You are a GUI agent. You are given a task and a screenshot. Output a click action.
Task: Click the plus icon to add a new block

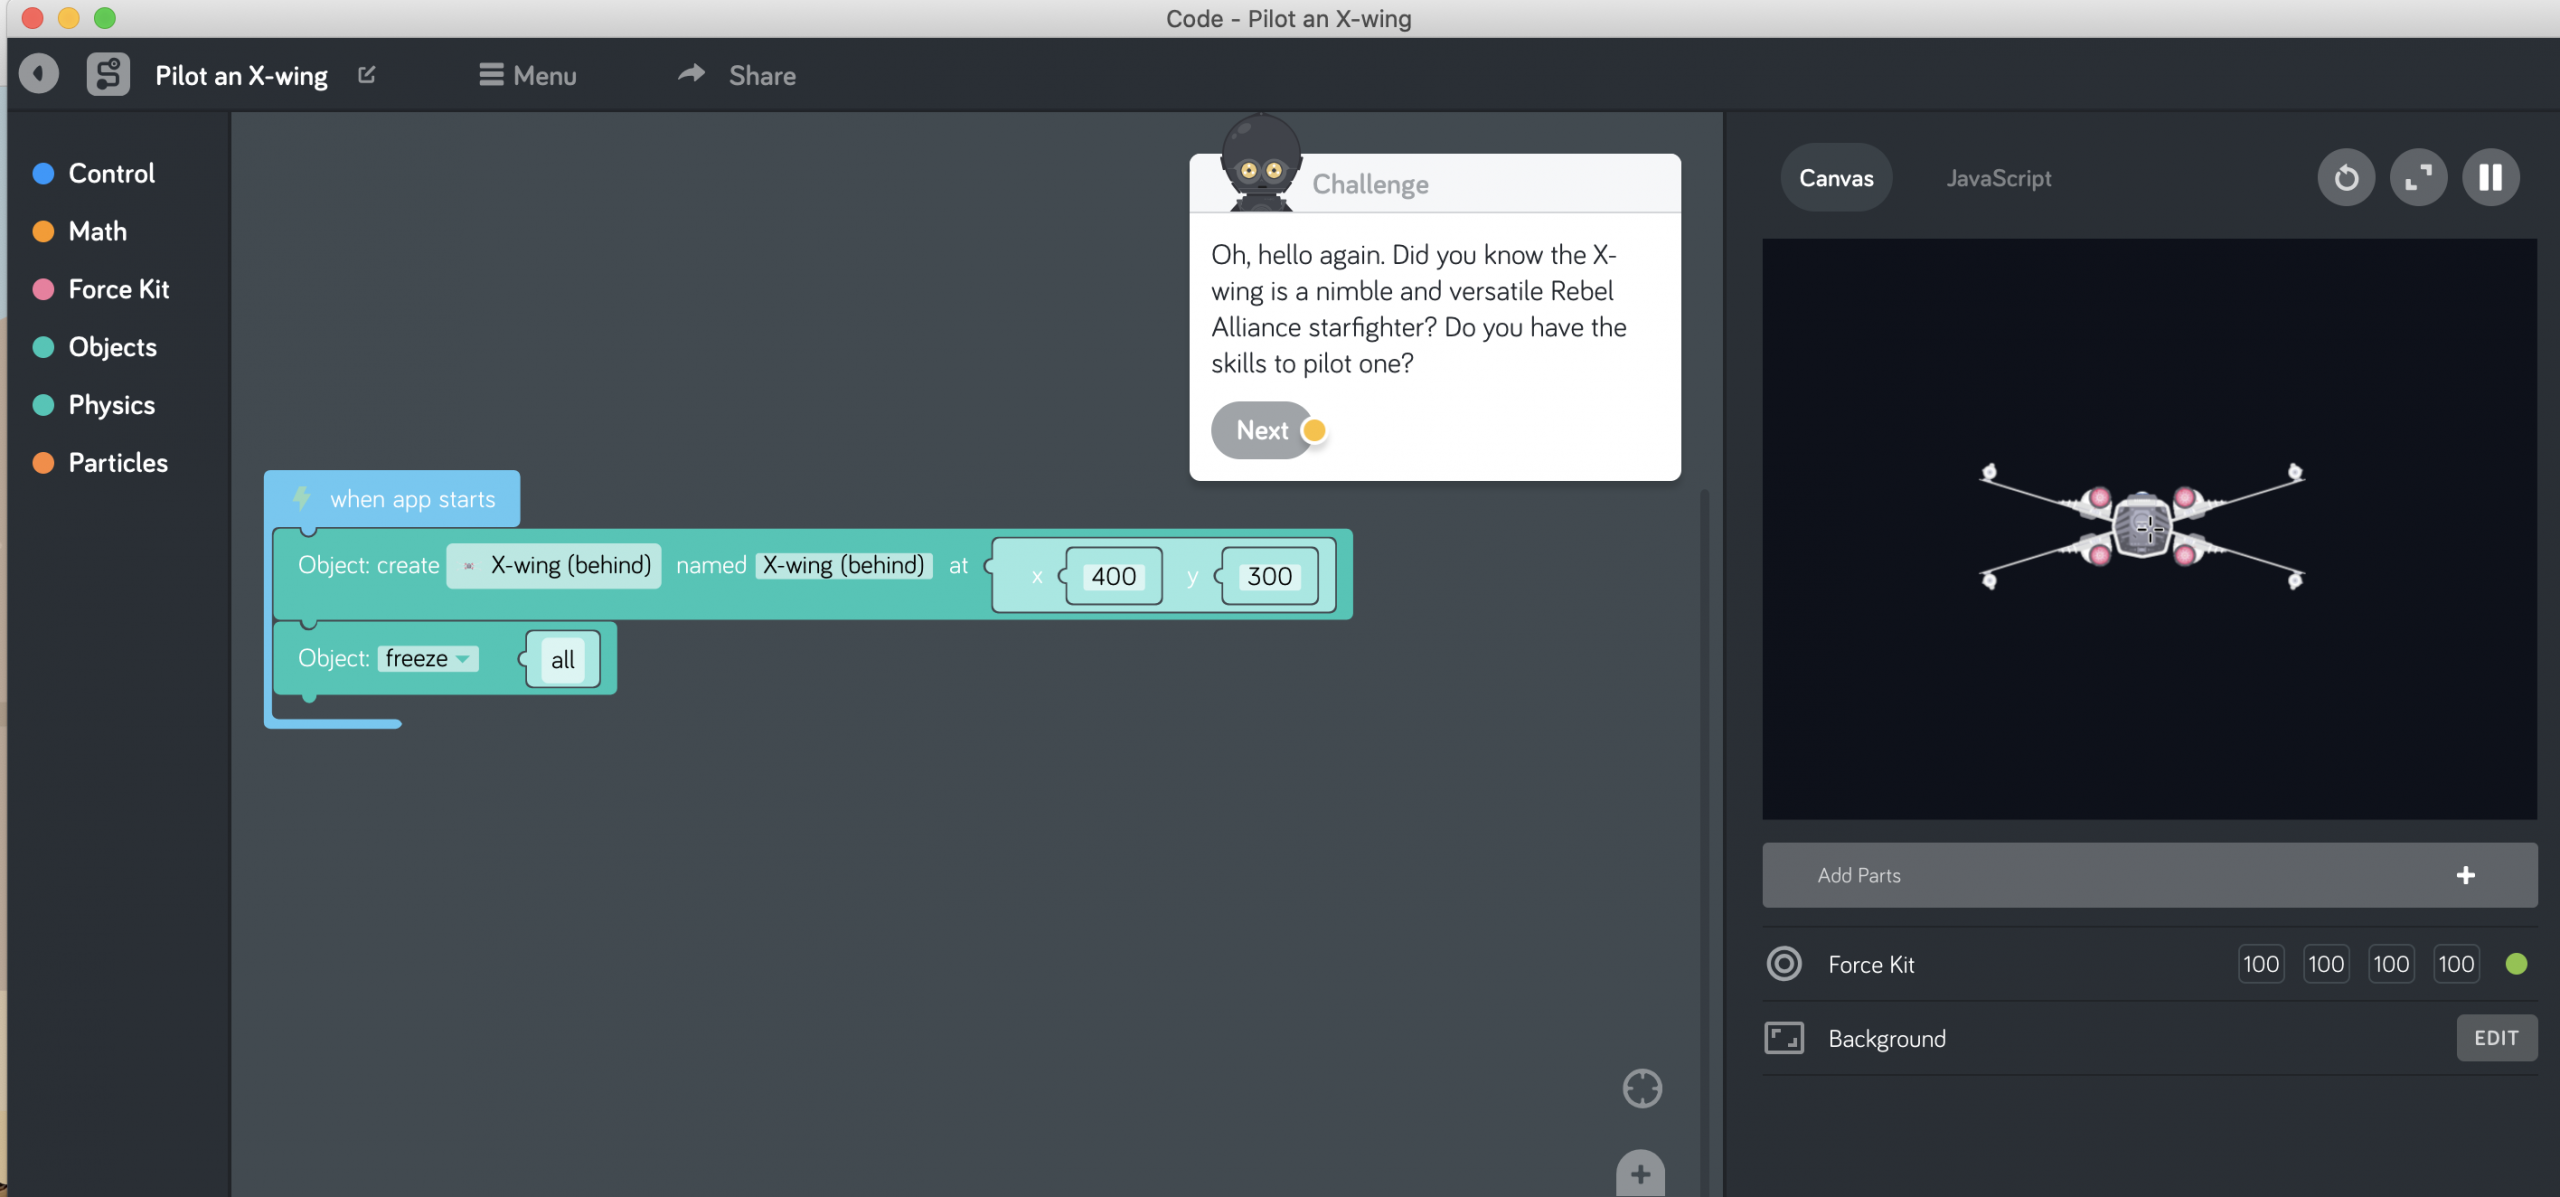pyautogui.click(x=1639, y=1175)
